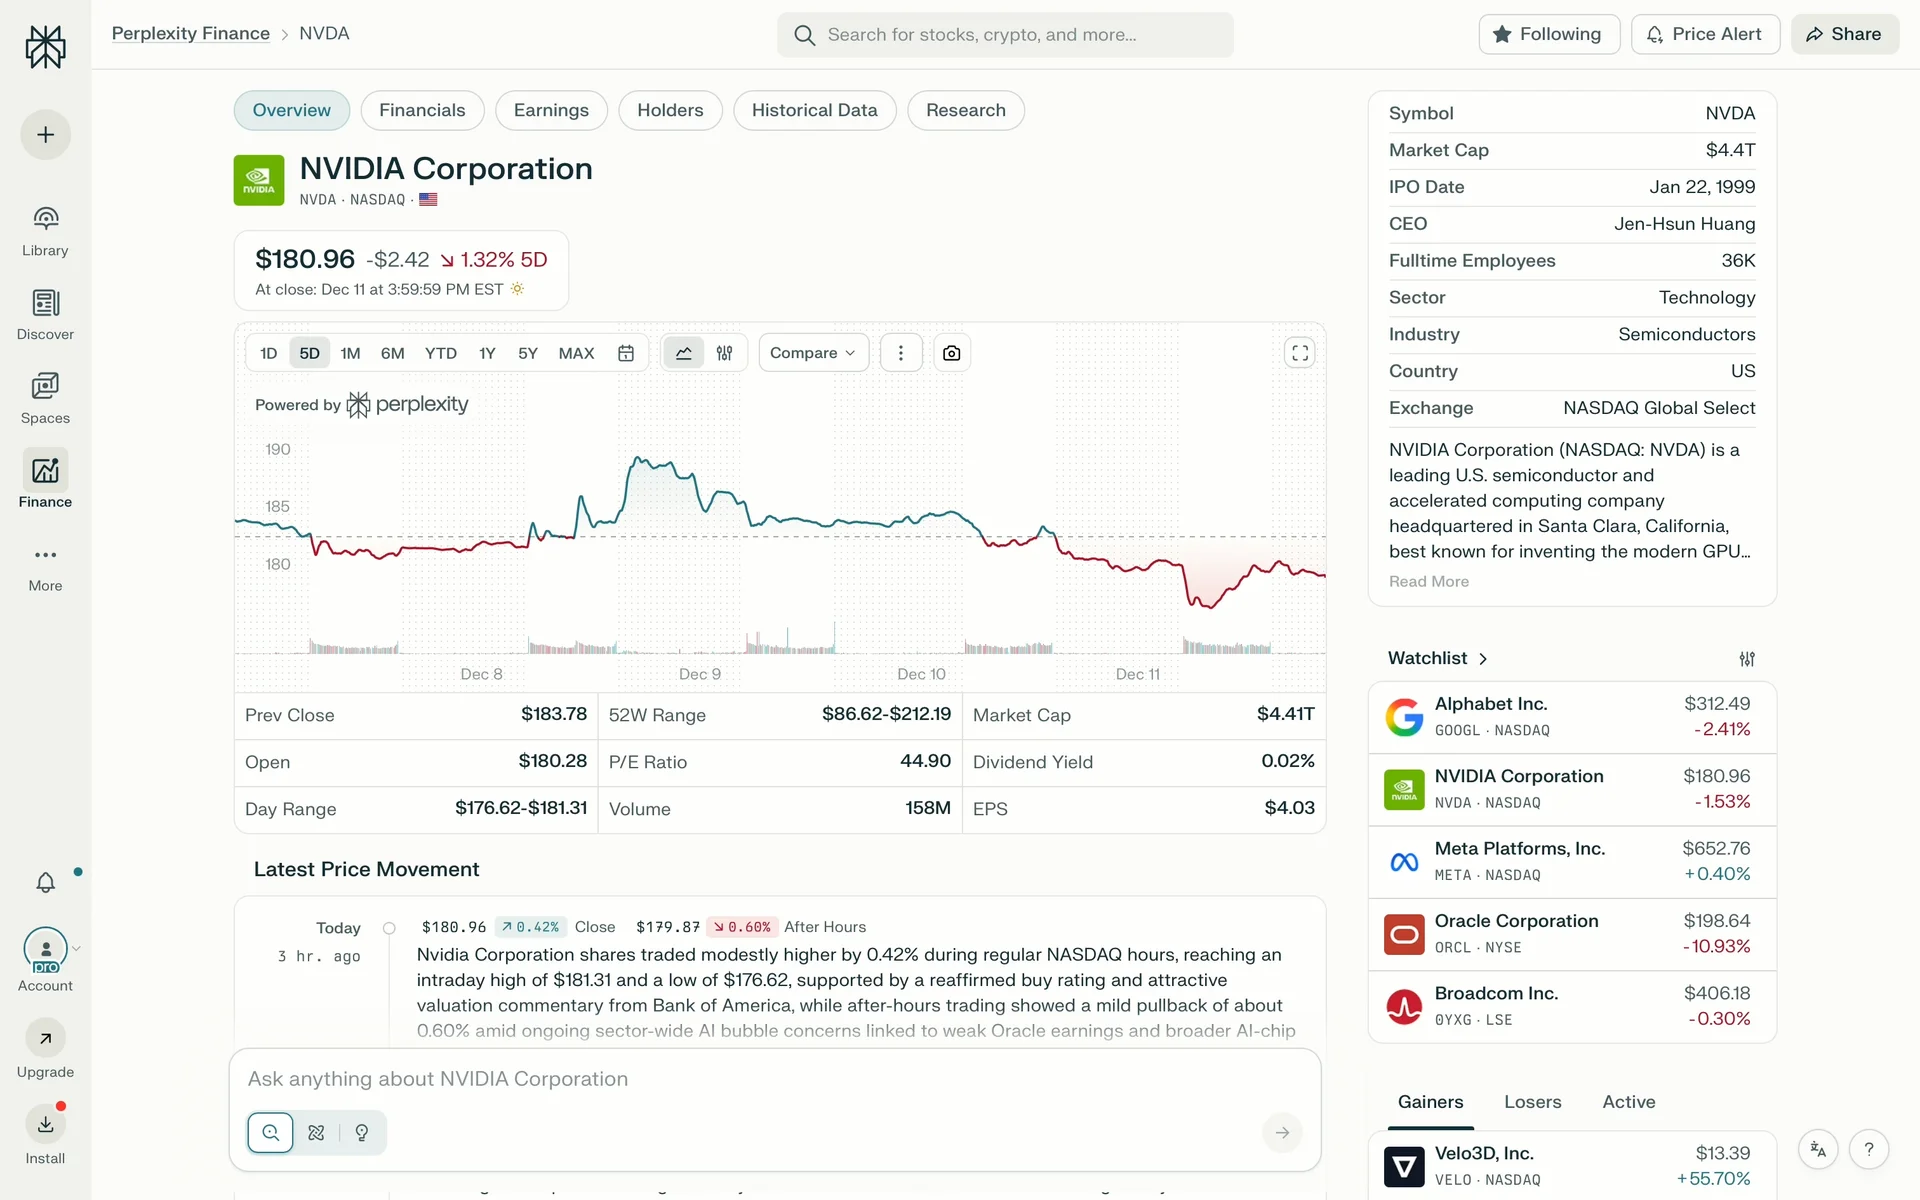Switch to the Financials tab
This screenshot has width=1920, height=1200.
422,110
